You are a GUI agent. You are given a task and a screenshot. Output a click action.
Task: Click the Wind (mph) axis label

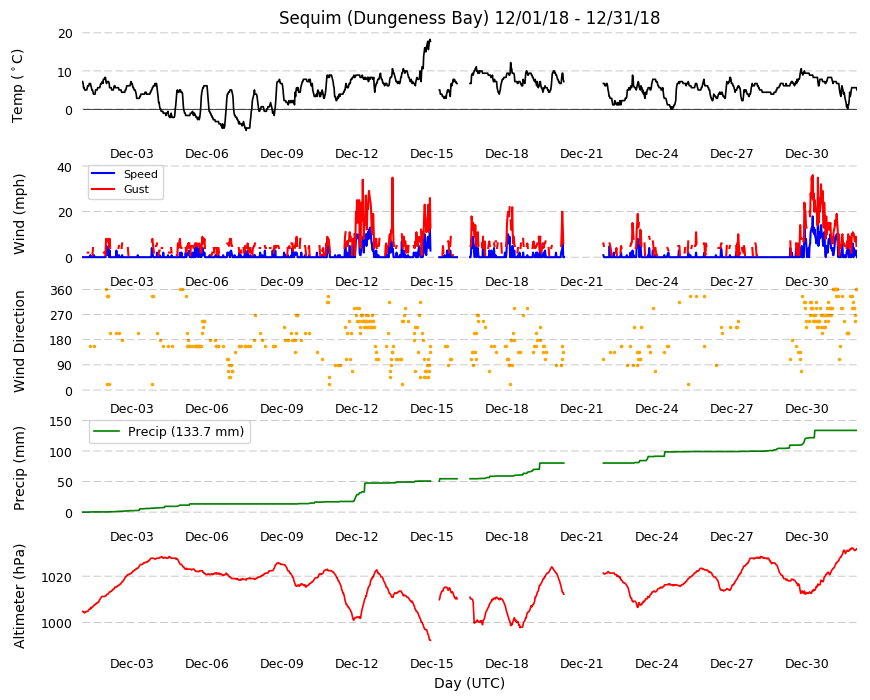19,214
